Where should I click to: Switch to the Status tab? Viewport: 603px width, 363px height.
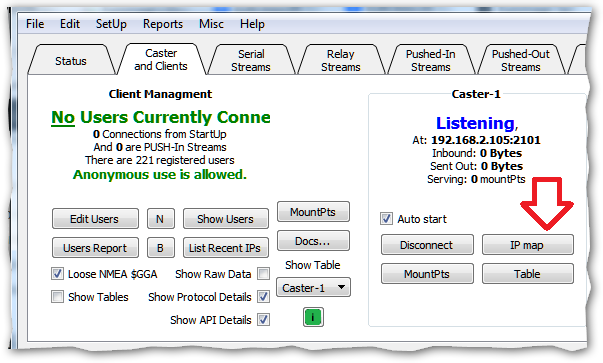pyautogui.click(x=71, y=60)
